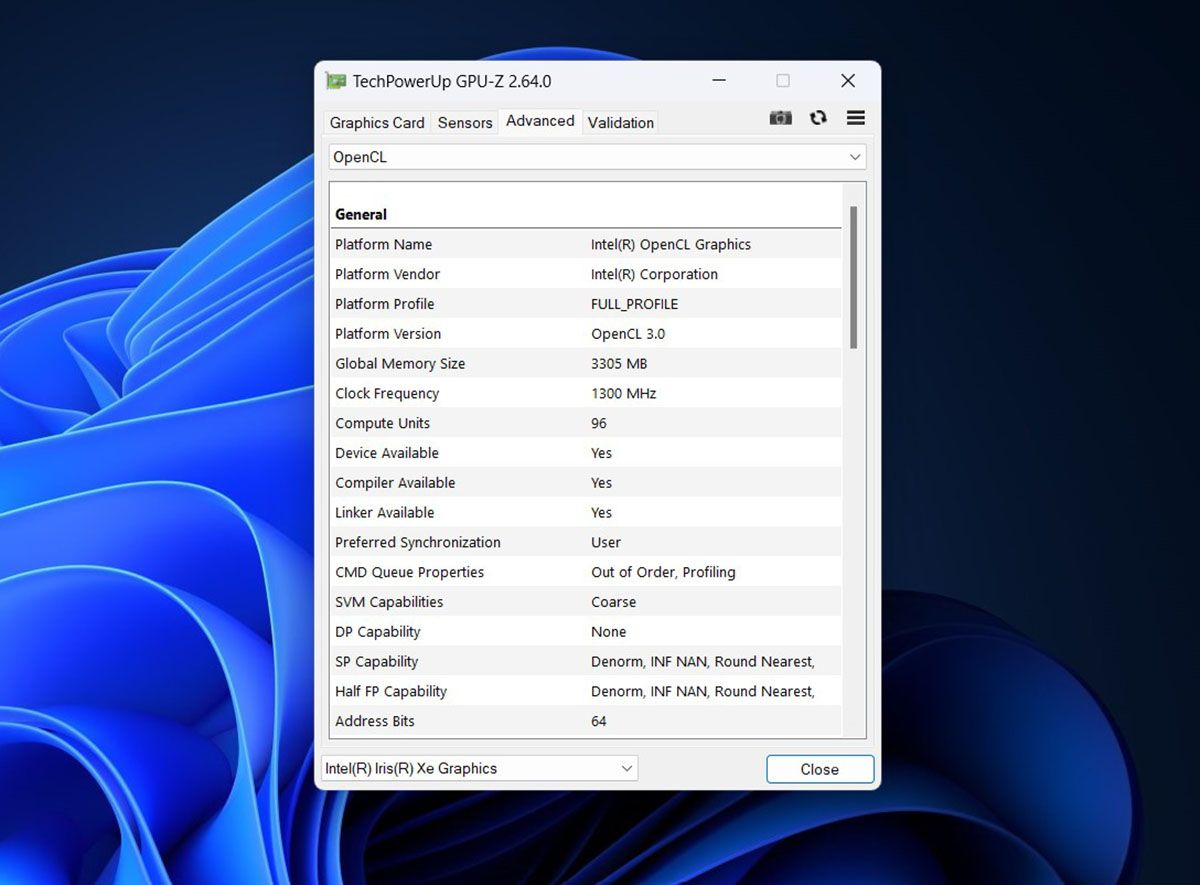Select the Clock Frequency label
This screenshot has height=885, width=1200.
pyautogui.click(x=387, y=394)
